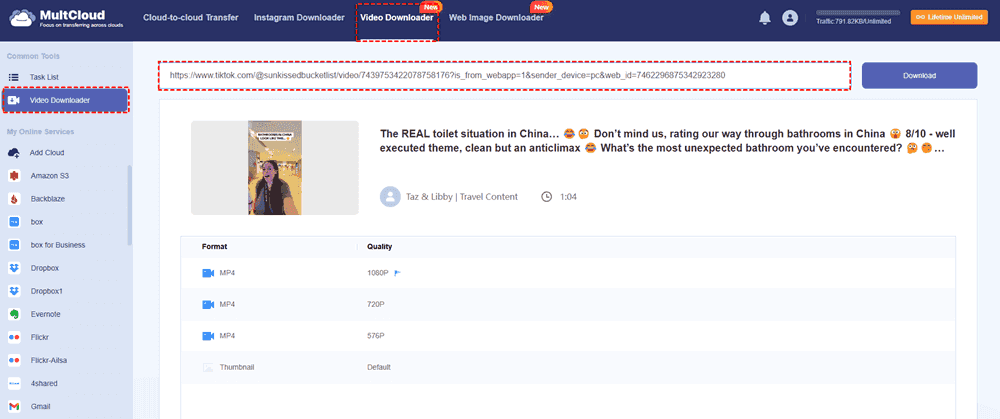
Task: Click the 1:04 duration text
Action: (x=568, y=196)
